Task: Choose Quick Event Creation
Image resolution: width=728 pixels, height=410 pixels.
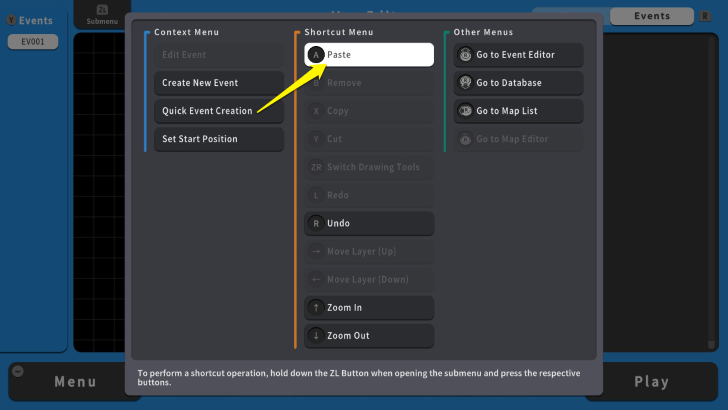Action: click(x=219, y=111)
